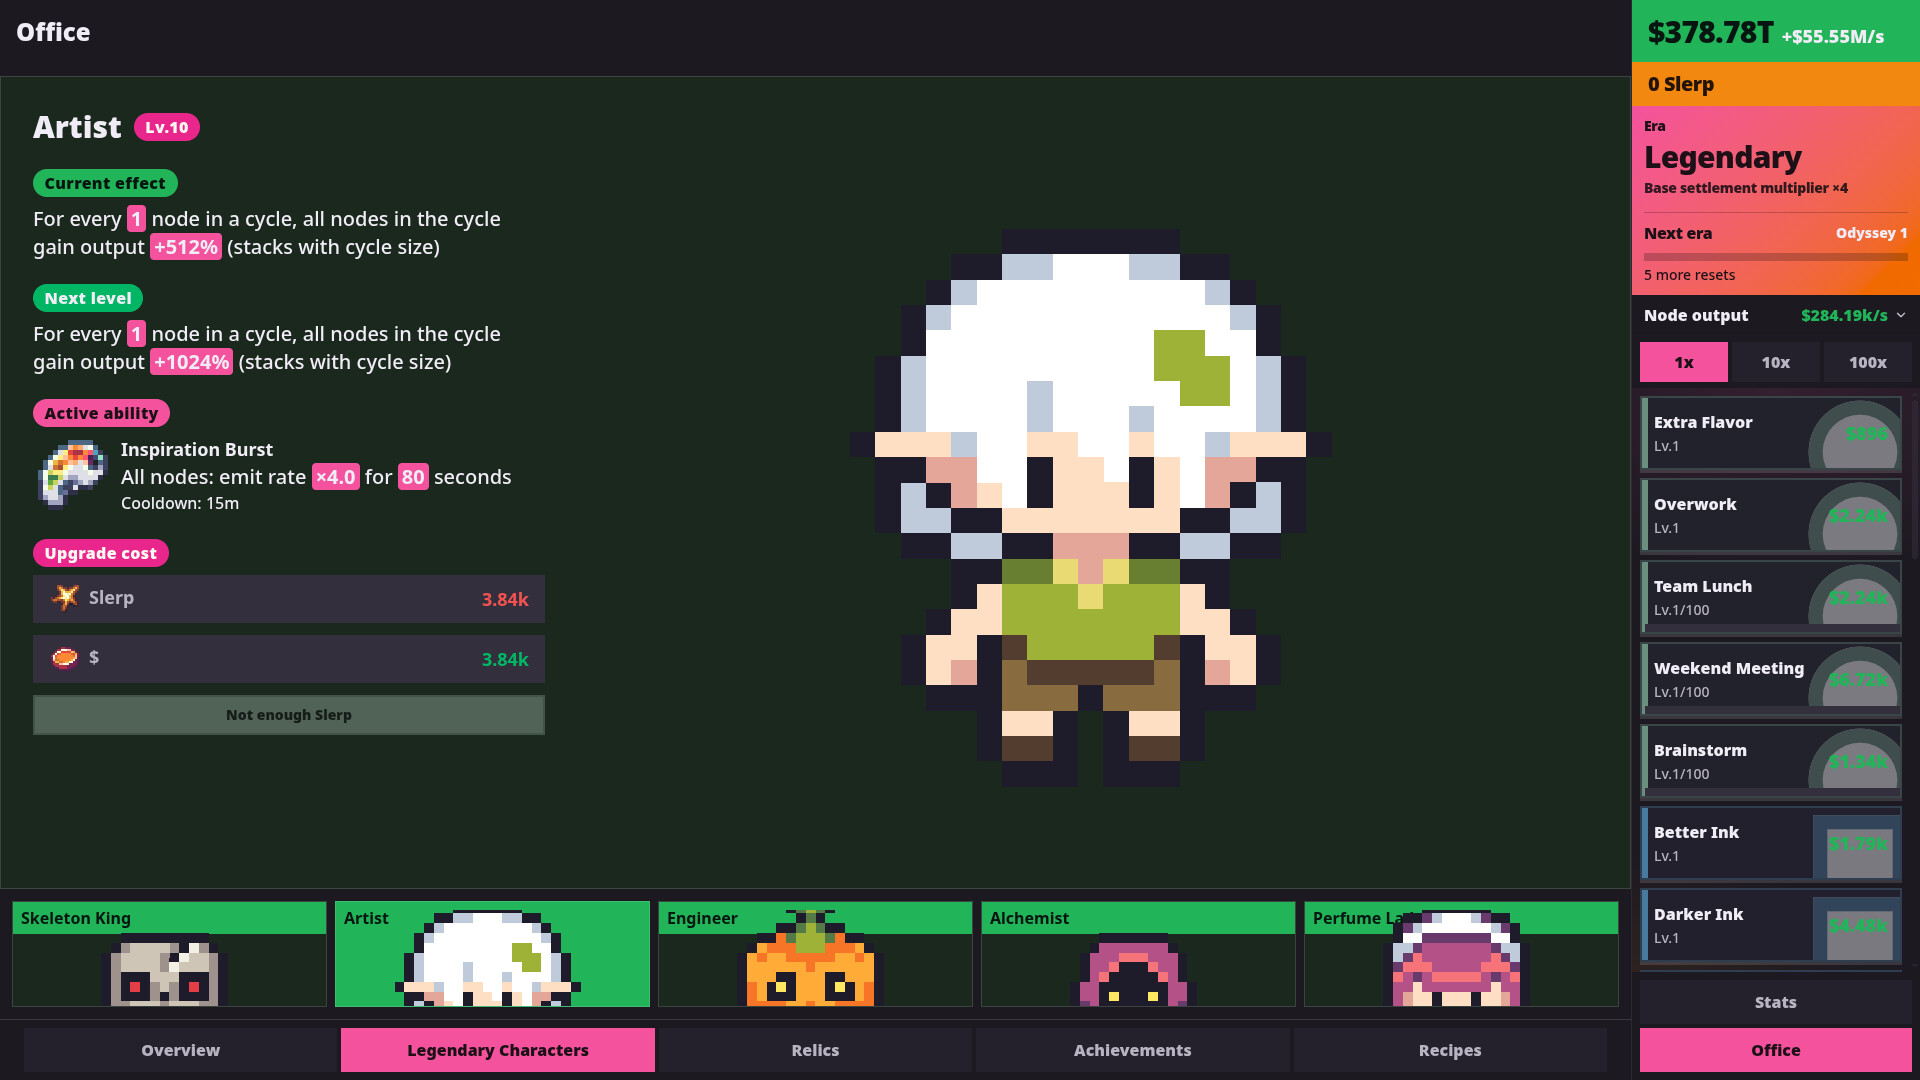Click the Odyssey 1 next era label
The width and height of the screenshot is (1920, 1080).
click(1871, 233)
